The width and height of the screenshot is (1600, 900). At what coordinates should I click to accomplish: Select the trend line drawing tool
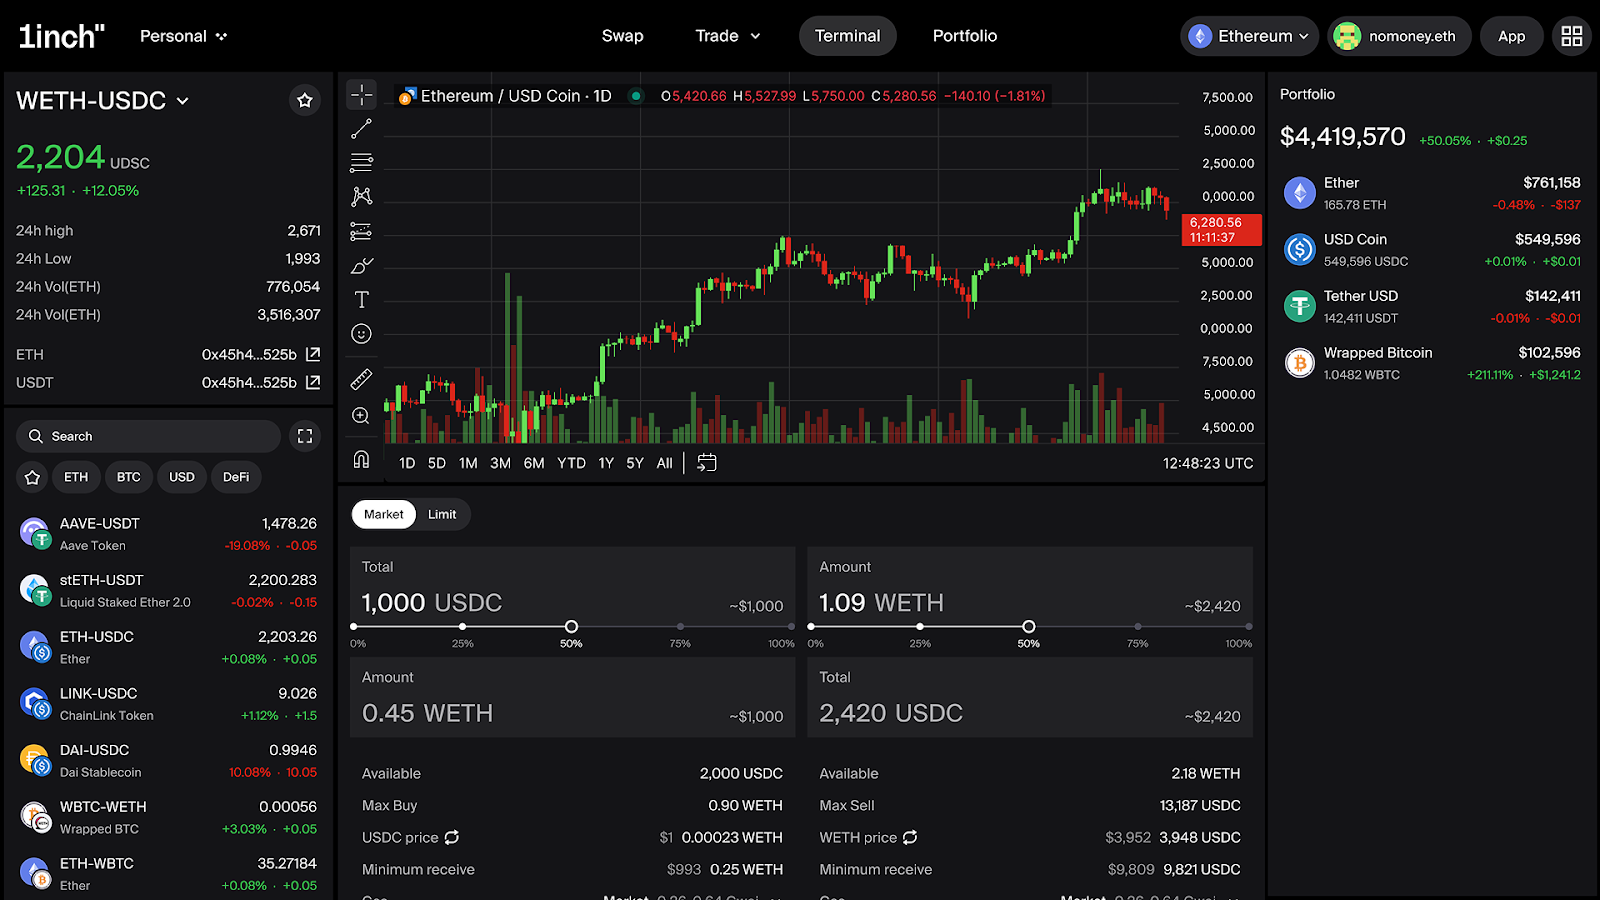361,129
